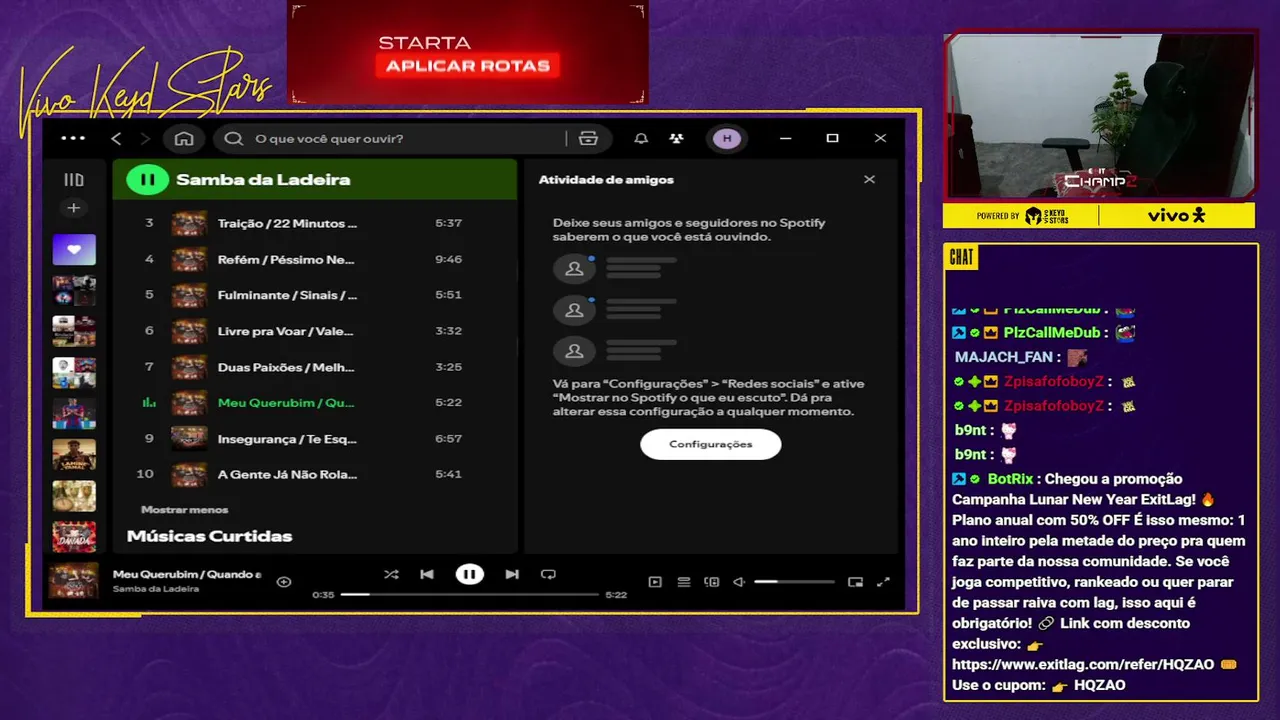Select track 'Livre pra Voar / Vale...'
This screenshot has height=720, width=1280.
tap(314, 331)
